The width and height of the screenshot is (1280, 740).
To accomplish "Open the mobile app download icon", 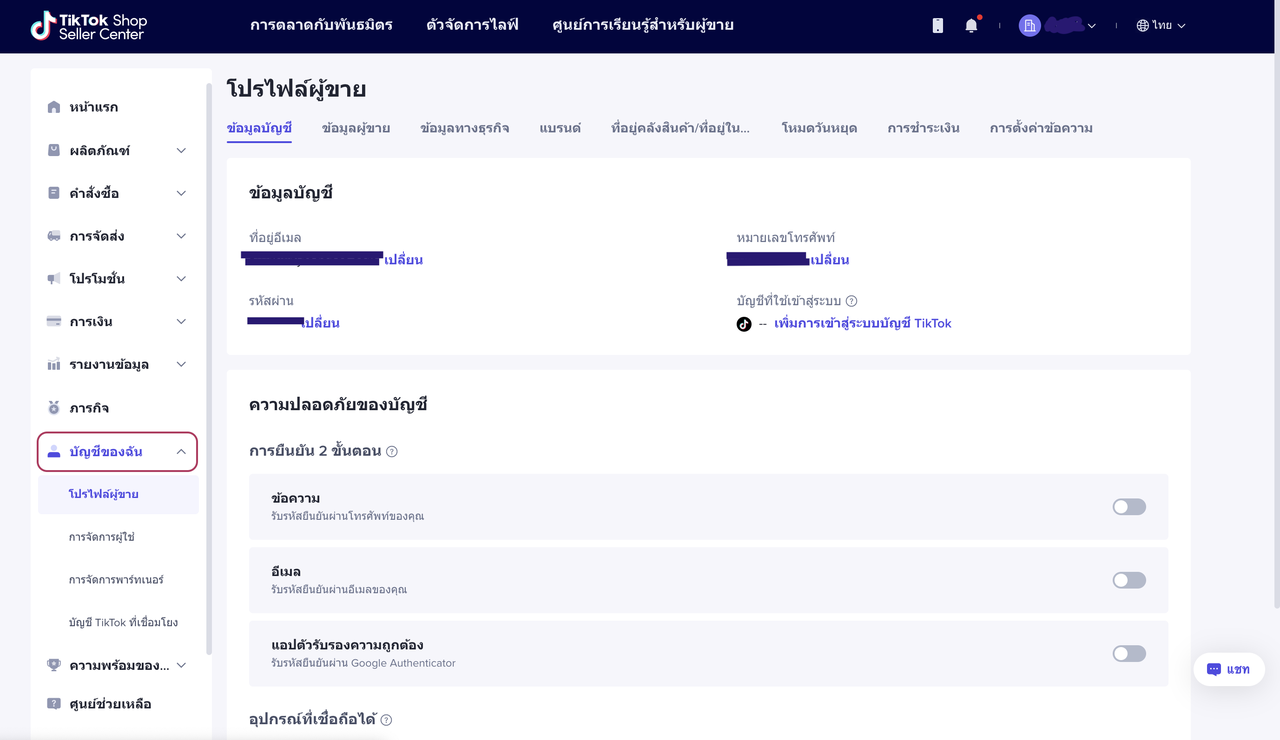I will [937, 26].
